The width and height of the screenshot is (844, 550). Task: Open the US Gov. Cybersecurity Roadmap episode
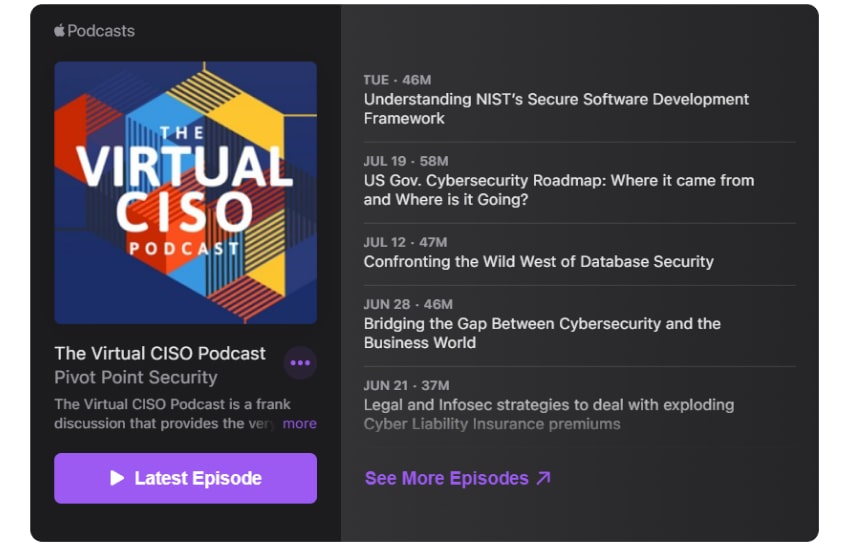tap(559, 190)
